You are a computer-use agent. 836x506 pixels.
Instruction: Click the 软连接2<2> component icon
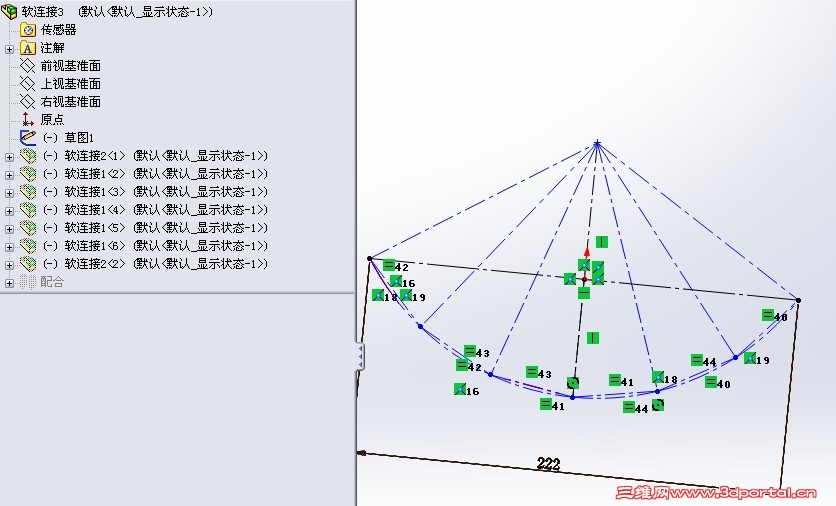(x=28, y=263)
